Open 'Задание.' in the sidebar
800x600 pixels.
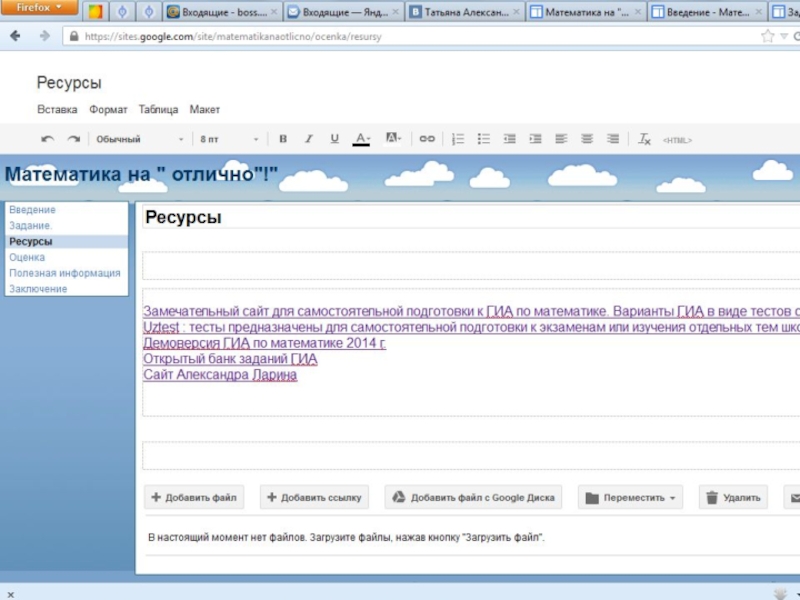point(31,226)
